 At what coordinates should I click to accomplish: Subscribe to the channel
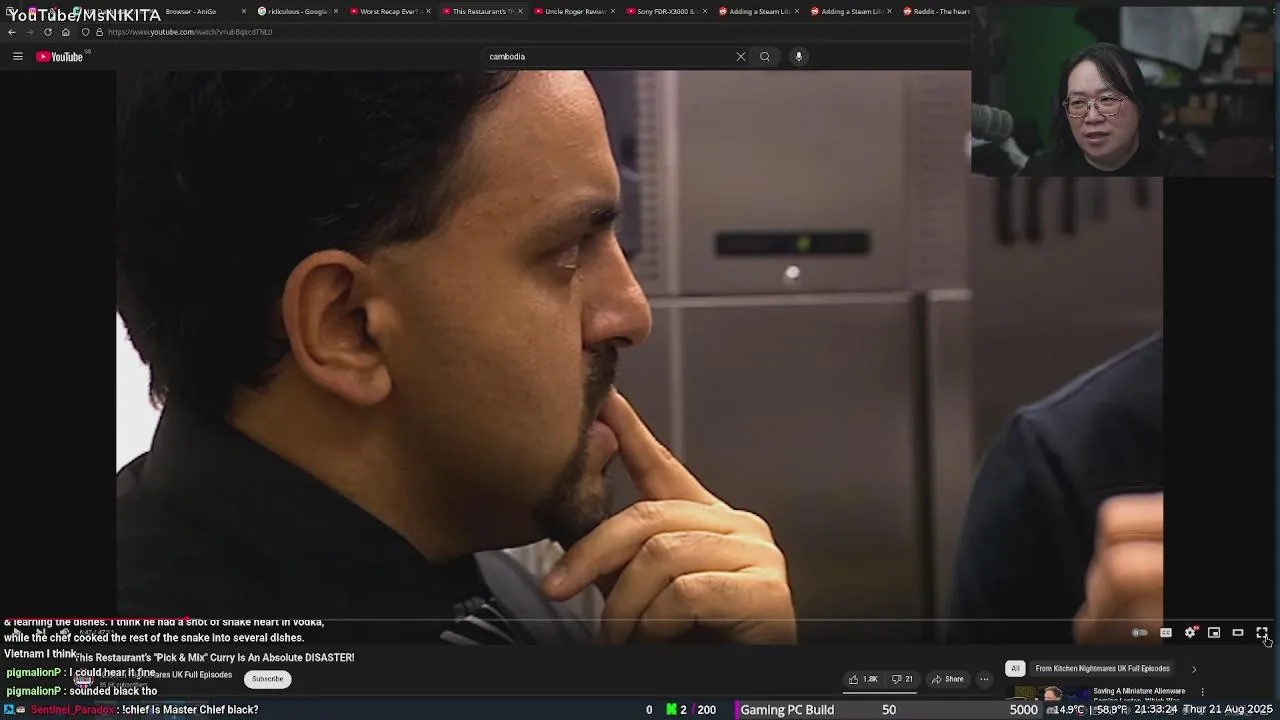(267, 679)
